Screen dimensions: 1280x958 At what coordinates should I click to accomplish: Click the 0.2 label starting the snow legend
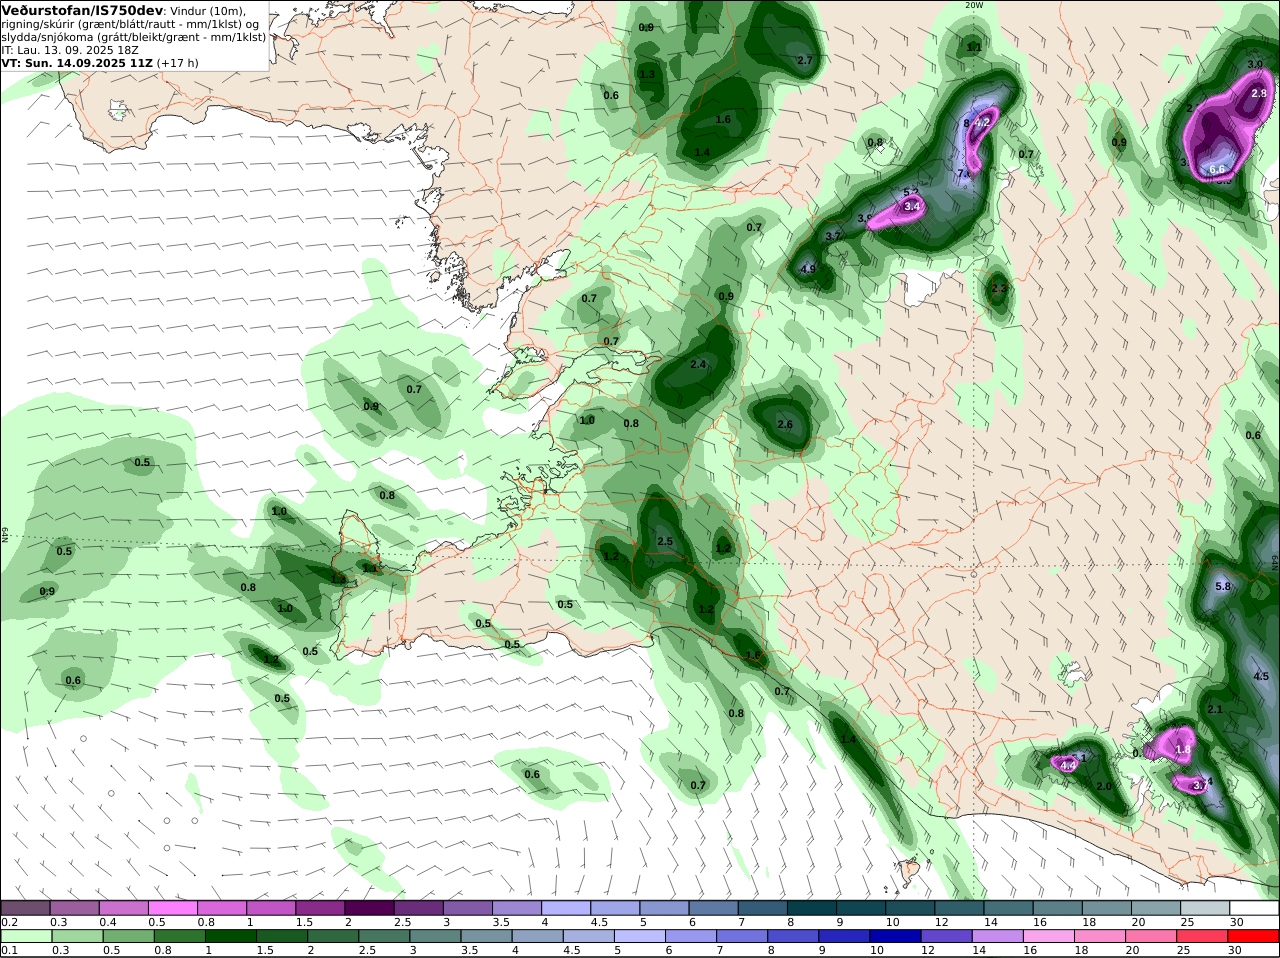pyautogui.click(x=8, y=921)
